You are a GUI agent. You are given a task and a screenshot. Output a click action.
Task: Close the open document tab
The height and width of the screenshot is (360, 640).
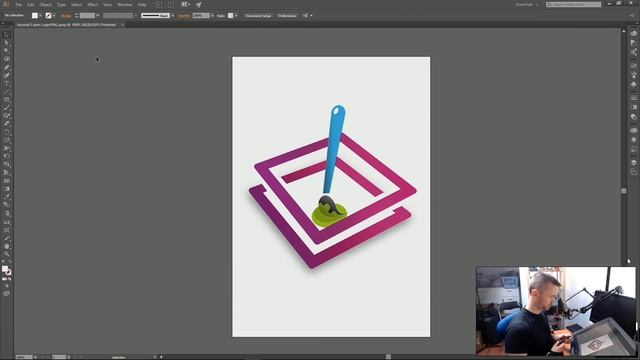[122, 25]
